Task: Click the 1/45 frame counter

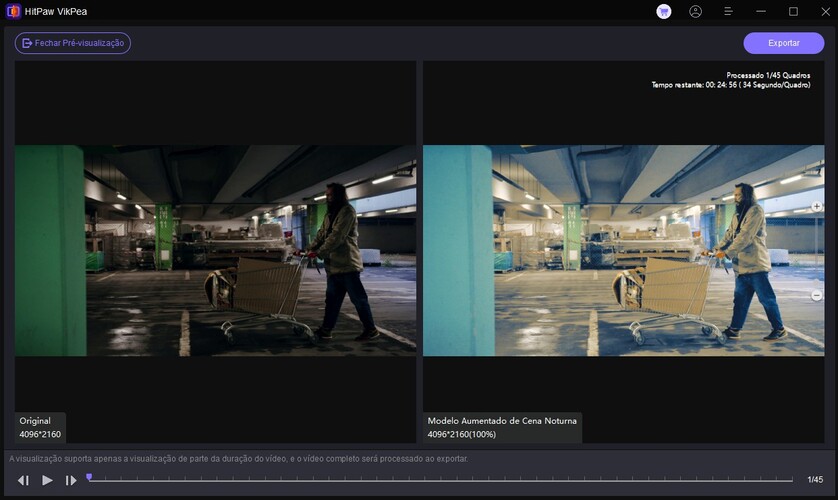Action: 815,481
